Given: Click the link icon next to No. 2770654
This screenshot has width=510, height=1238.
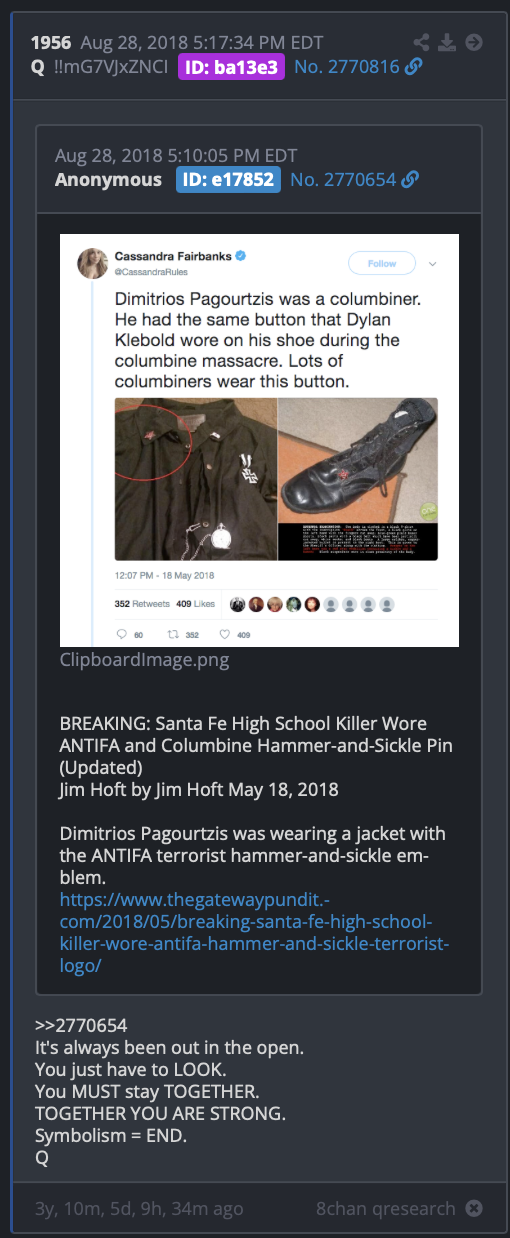Looking at the screenshot, I should point(409,180).
